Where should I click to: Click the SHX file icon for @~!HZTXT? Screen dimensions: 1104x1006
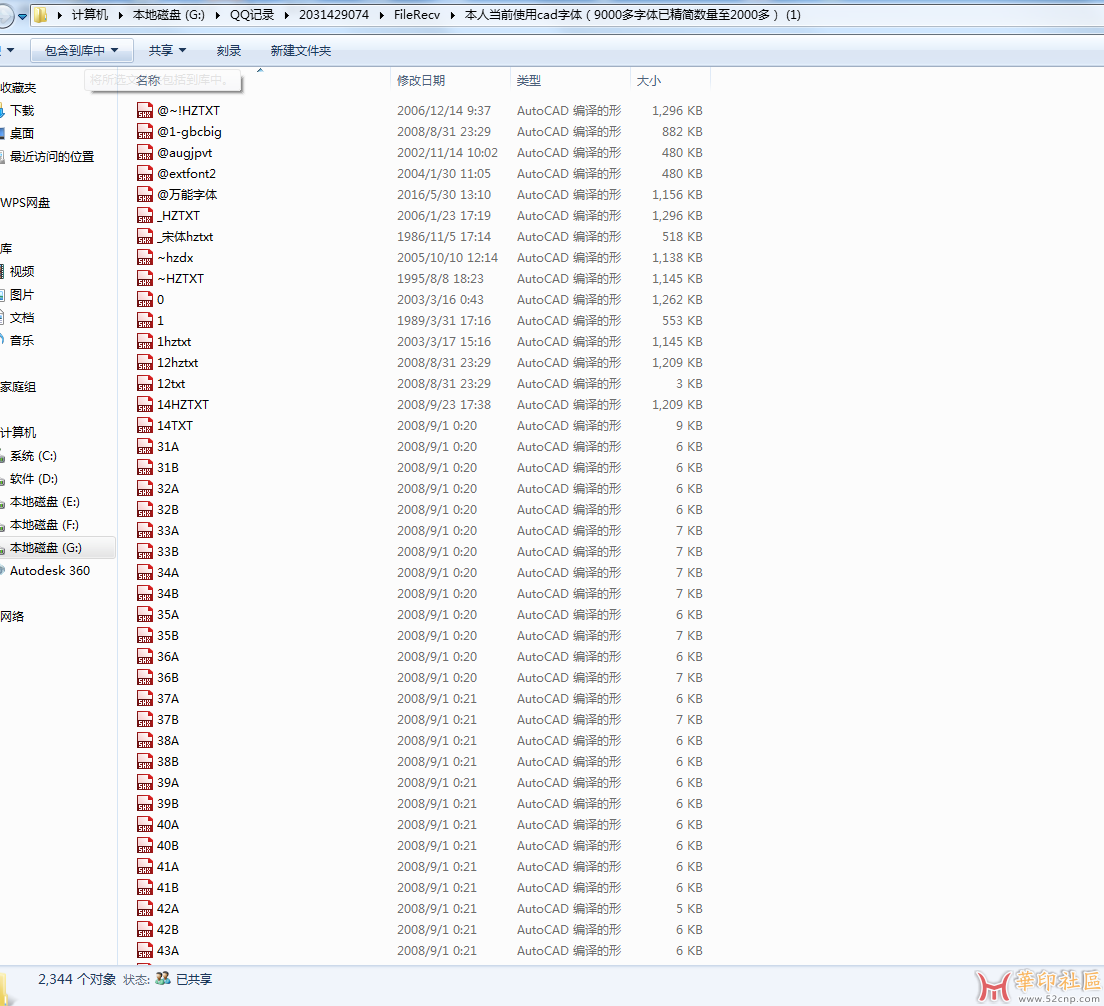pos(145,111)
